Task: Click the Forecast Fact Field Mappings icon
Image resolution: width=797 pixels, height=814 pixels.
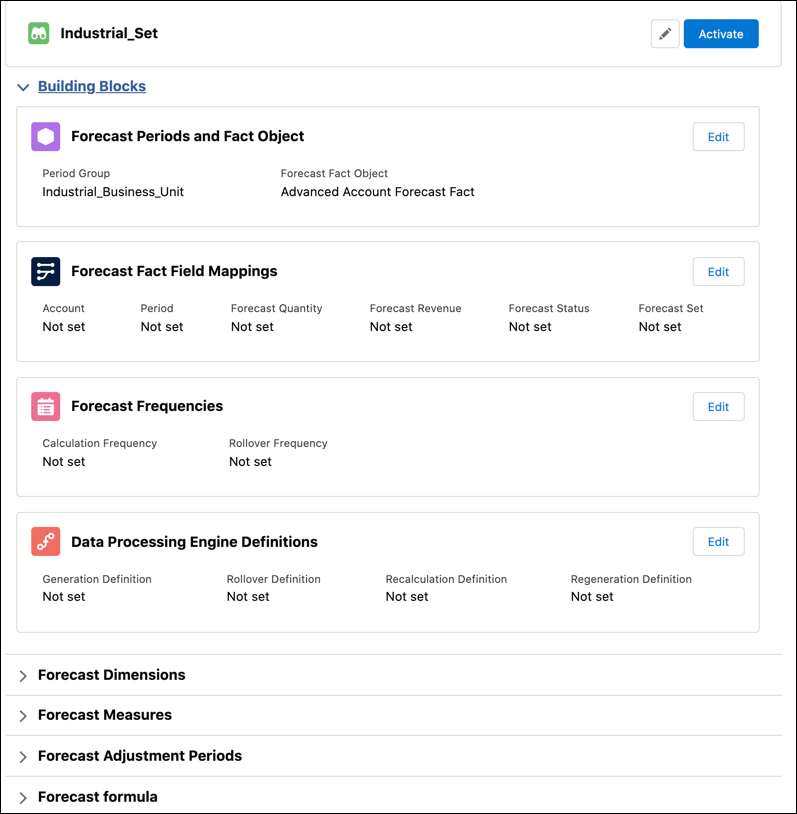Action: 46,272
